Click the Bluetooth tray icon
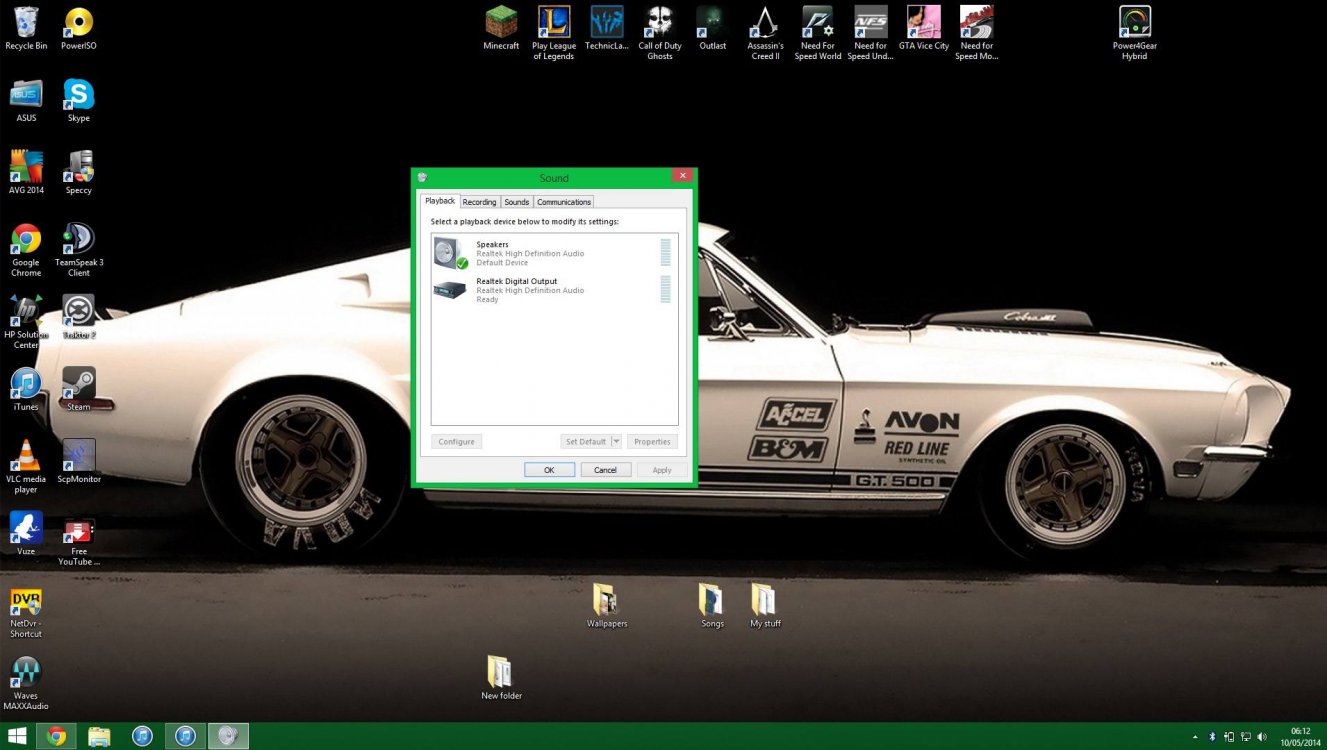 [x=1212, y=737]
